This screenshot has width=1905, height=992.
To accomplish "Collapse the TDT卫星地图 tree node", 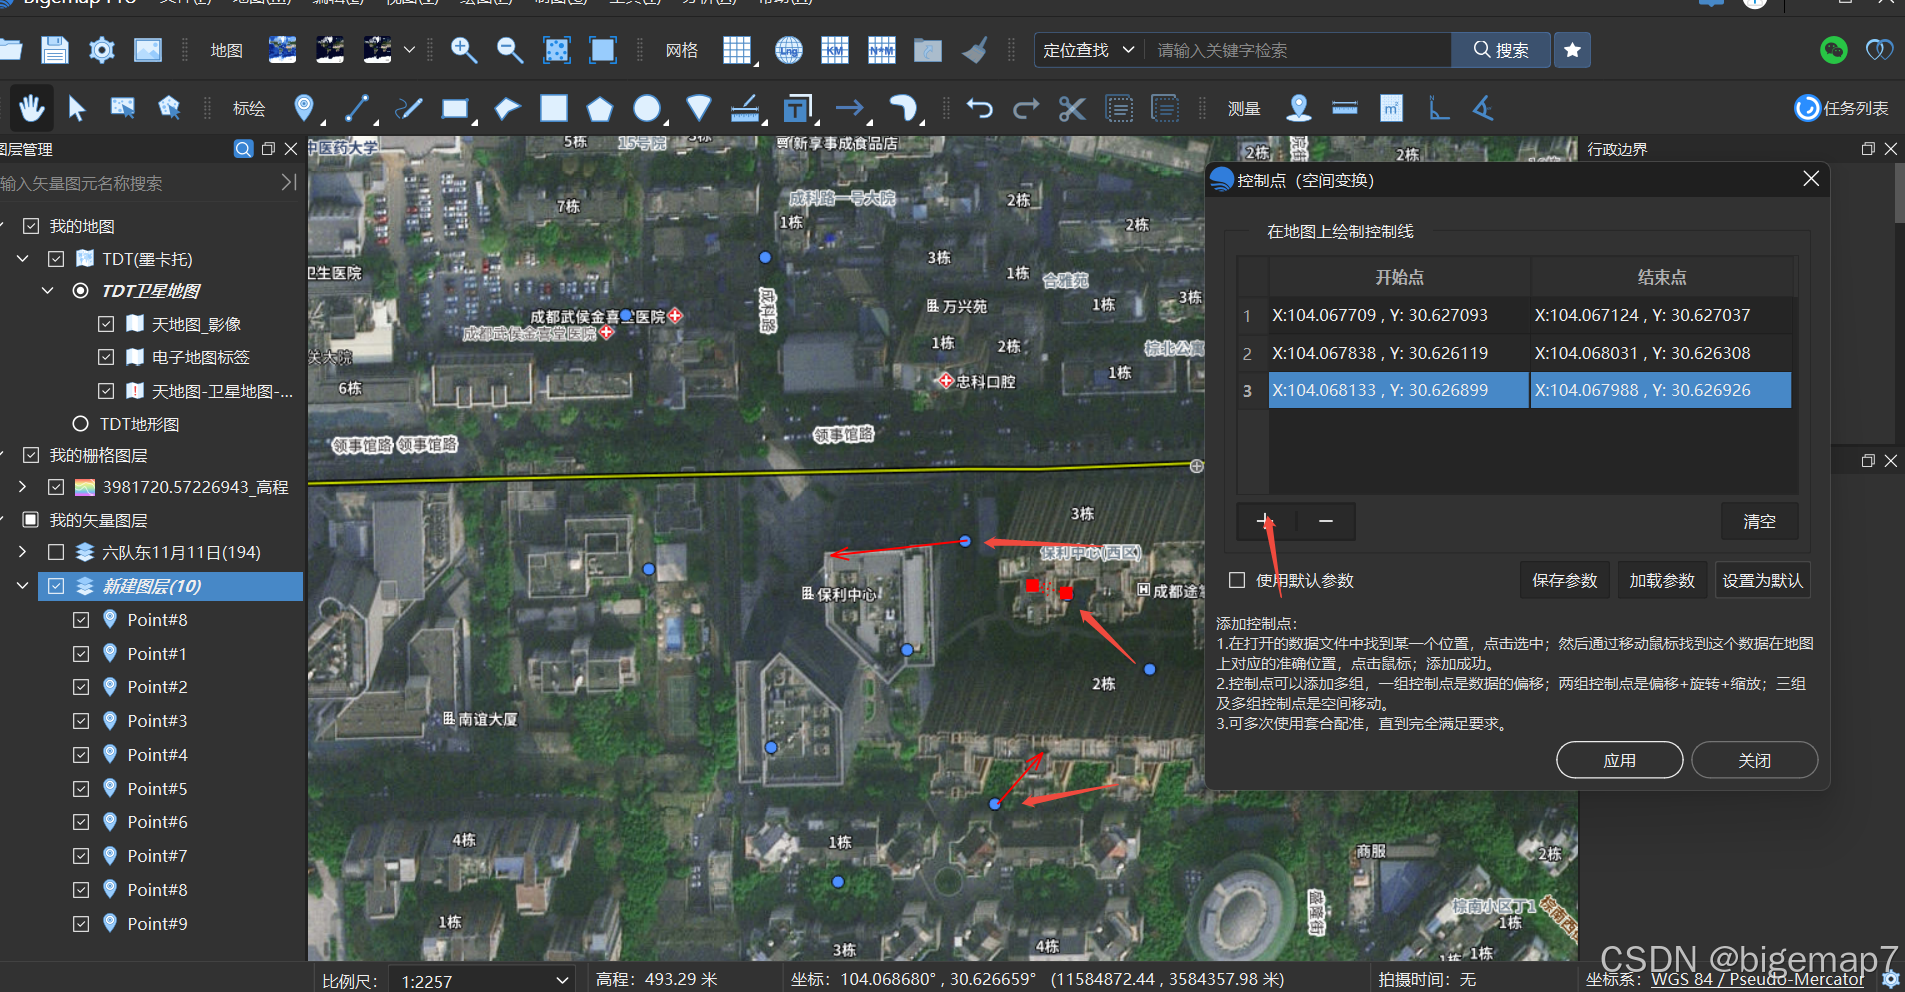I will (x=48, y=291).
